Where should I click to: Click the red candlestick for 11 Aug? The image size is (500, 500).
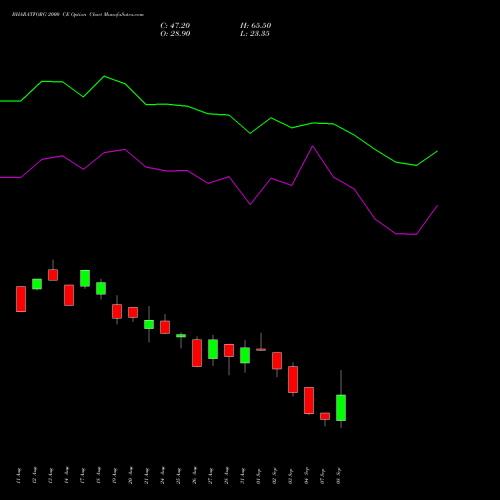click(21, 299)
